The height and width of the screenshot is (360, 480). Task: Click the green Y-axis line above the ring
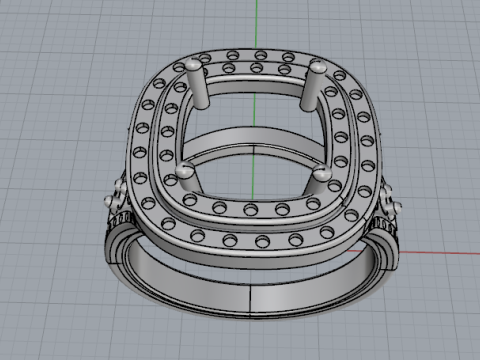pyautogui.click(x=256, y=23)
